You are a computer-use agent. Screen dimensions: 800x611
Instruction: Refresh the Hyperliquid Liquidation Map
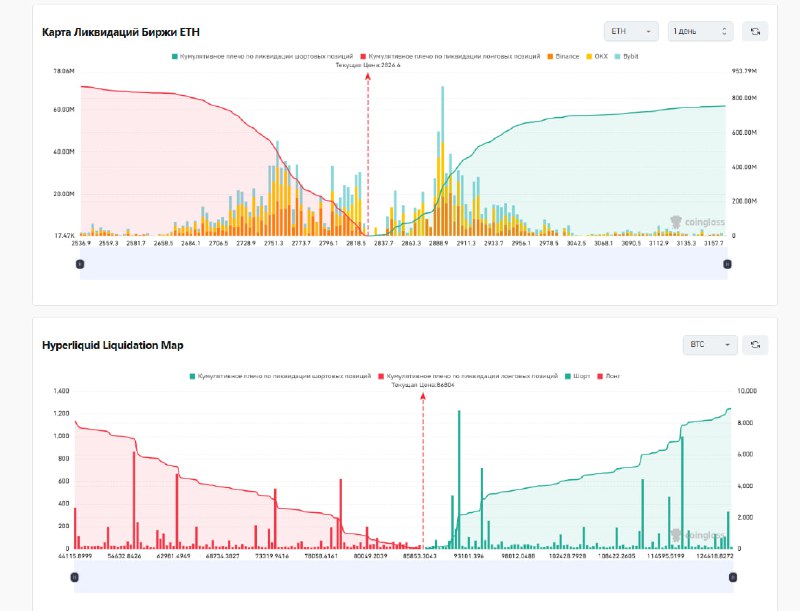[x=755, y=345]
